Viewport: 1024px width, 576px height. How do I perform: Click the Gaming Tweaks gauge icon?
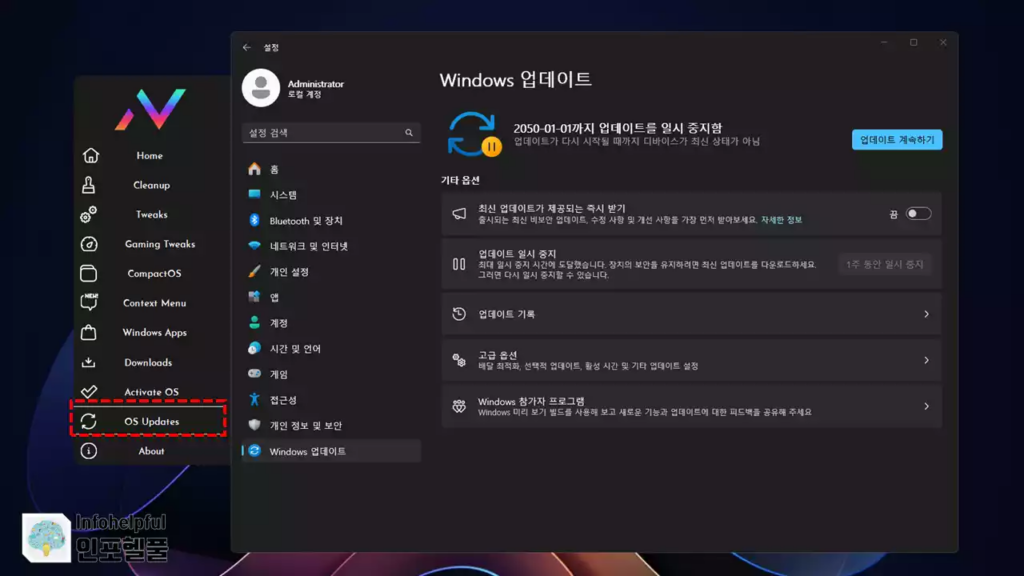coord(89,244)
